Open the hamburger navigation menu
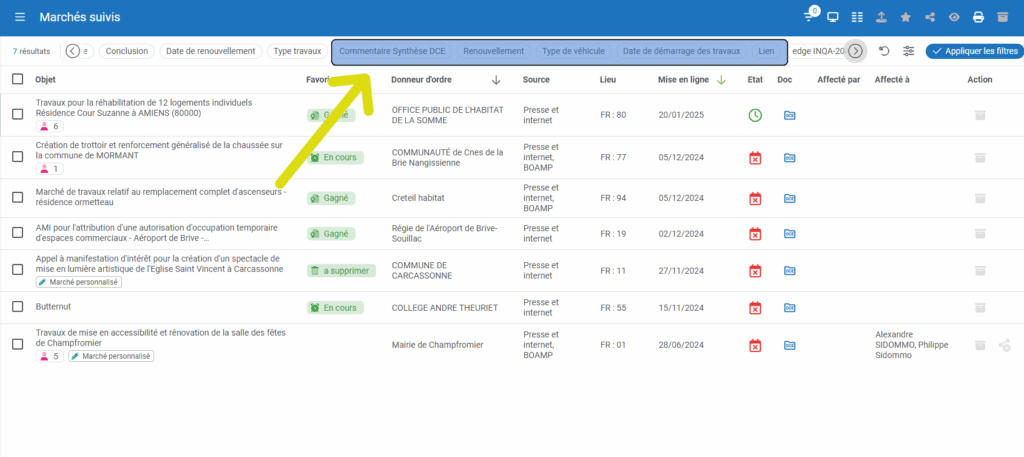 [x=20, y=18]
